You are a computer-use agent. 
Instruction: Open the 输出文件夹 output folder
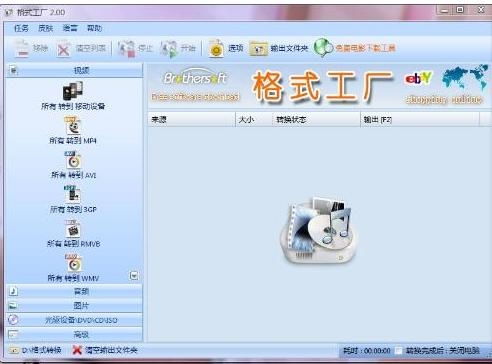pos(278,49)
